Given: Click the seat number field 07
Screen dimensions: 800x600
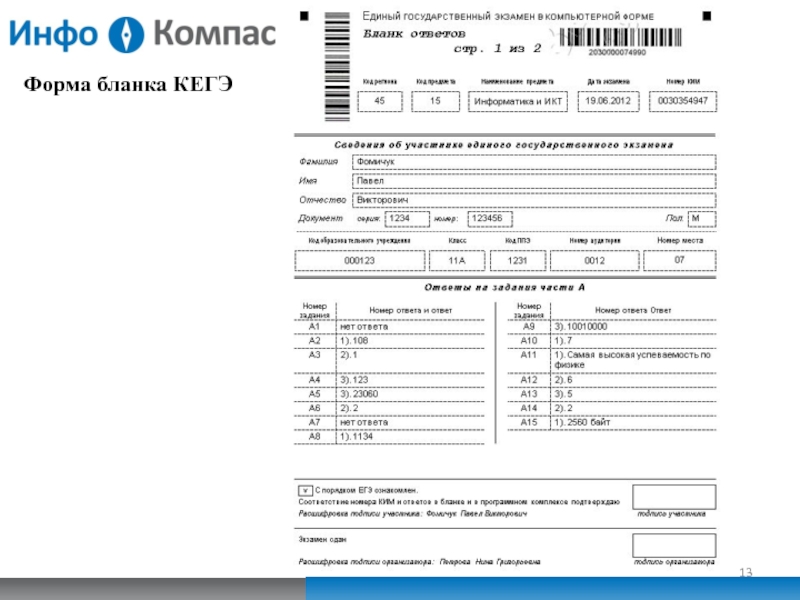Looking at the screenshot, I should coord(680,261).
